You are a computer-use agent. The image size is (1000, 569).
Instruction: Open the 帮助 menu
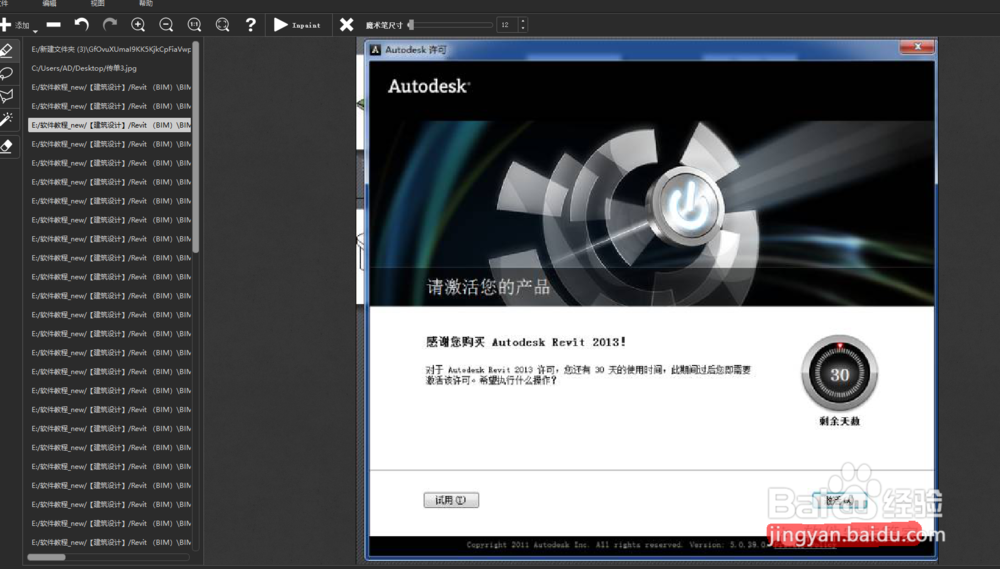click(x=146, y=3)
